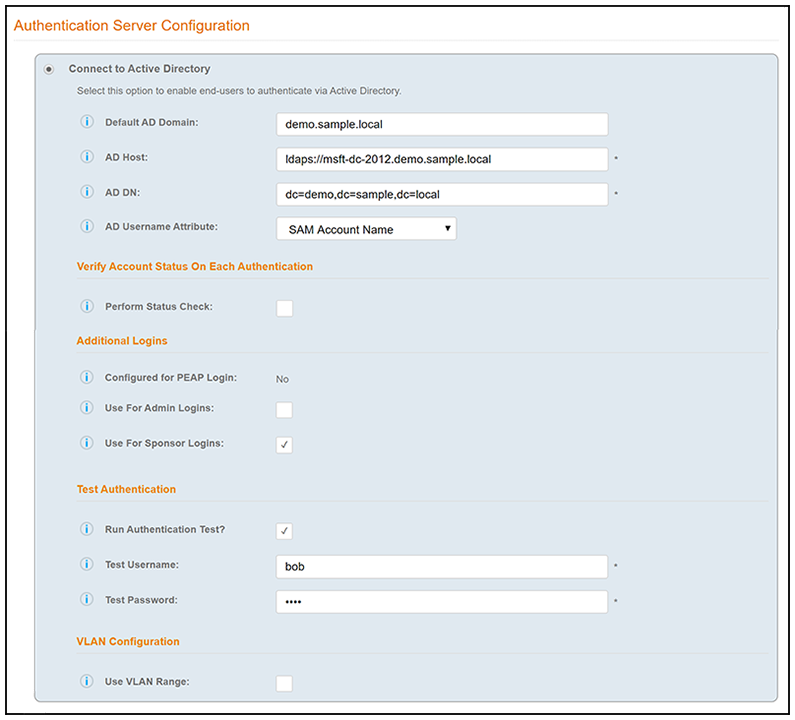This screenshot has height=720, width=795.
Task: Click info icon beside Use VLAN Range
Action: (x=87, y=681)
